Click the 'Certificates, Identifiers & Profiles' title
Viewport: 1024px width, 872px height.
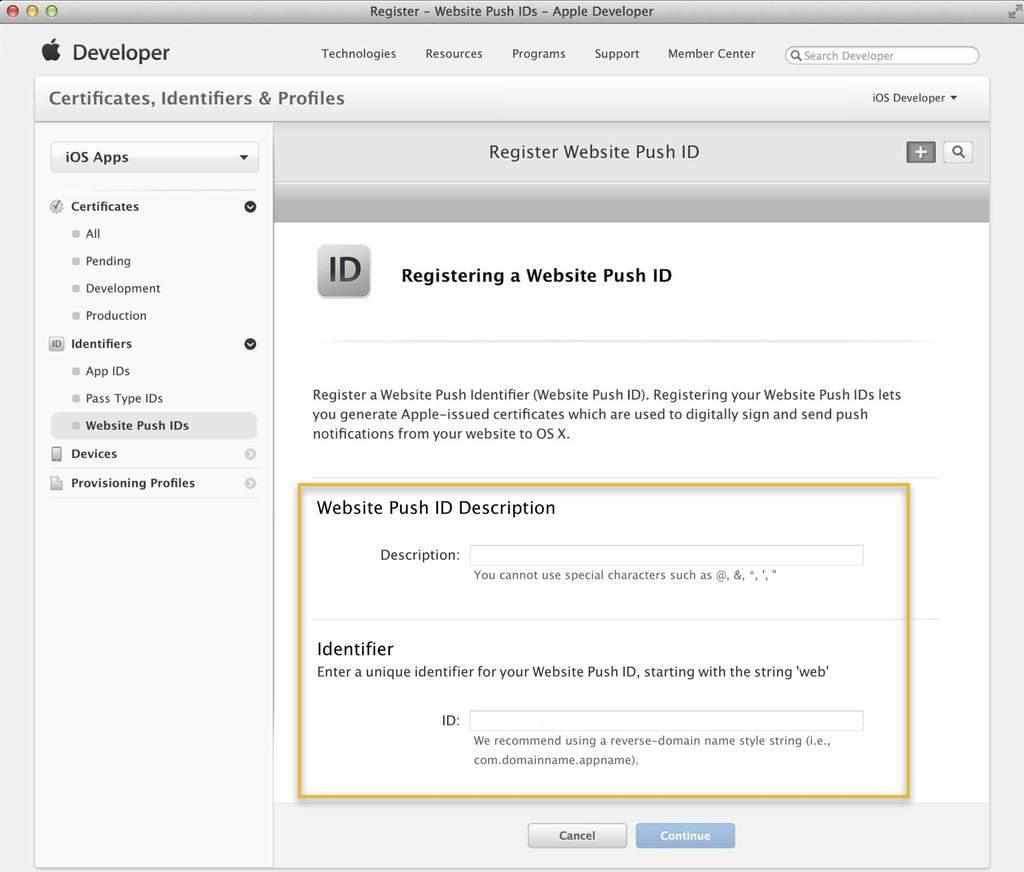(x=197, y=99)
